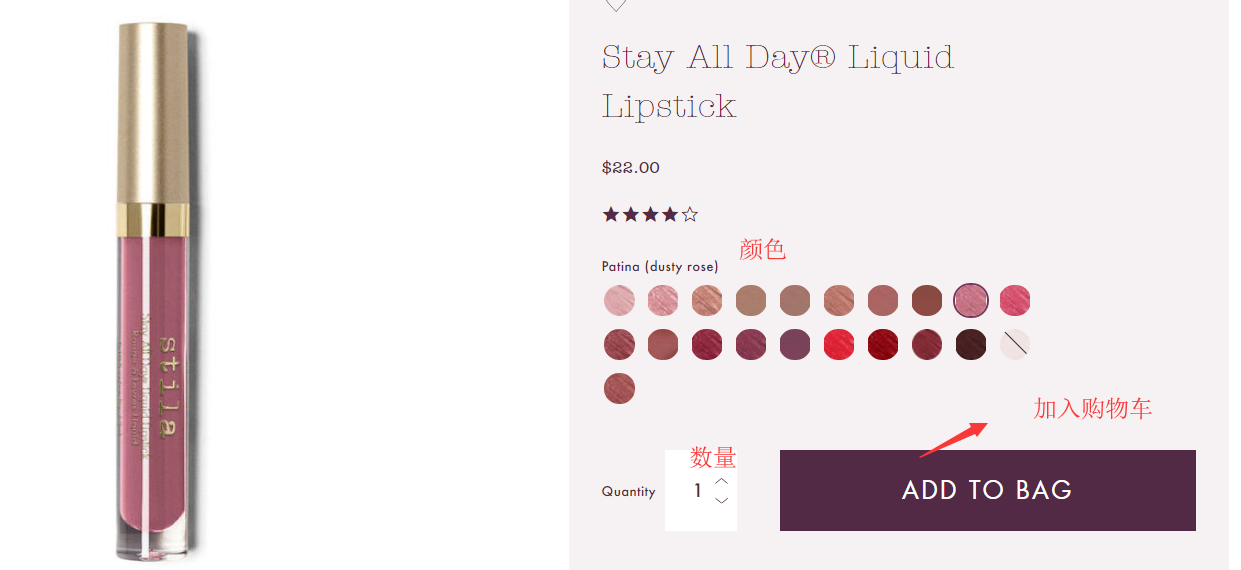
Task: Decrease quantity with the down arrow
Action: [x=722, y=500]
